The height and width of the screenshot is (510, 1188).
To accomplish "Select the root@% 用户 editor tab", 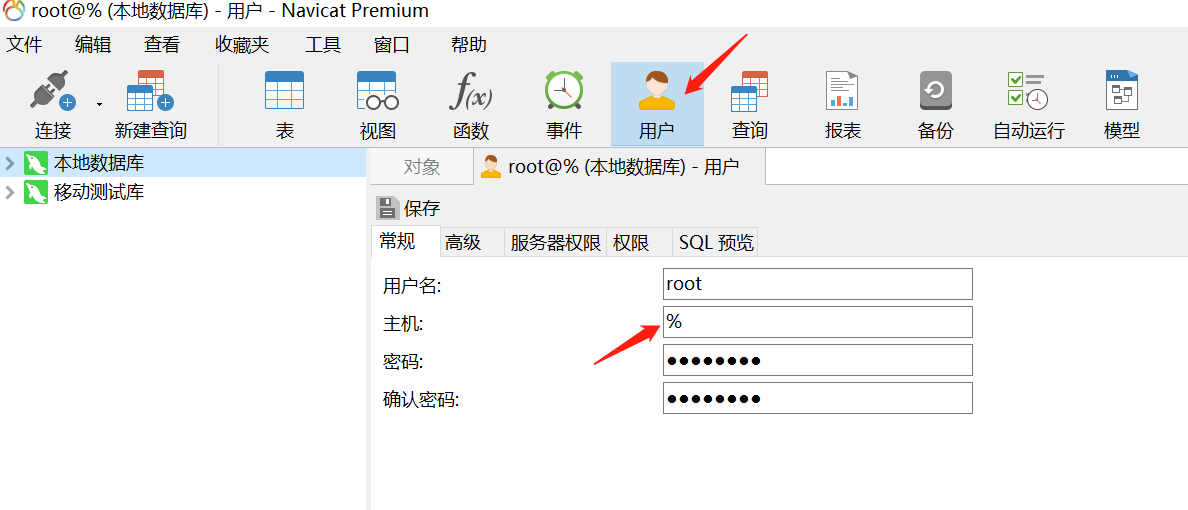I will pyautogui.click(x=620, y=167).
